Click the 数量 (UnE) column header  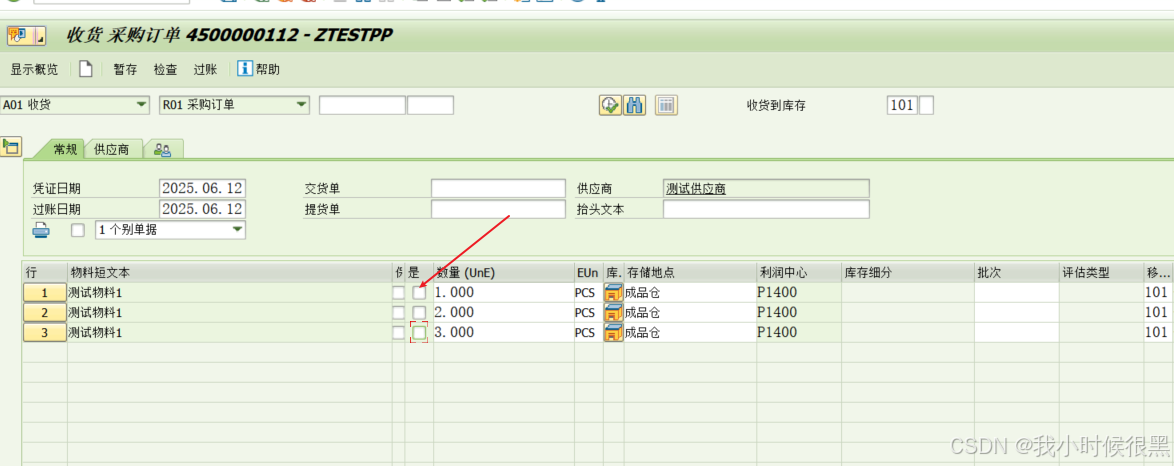point(503,272)
